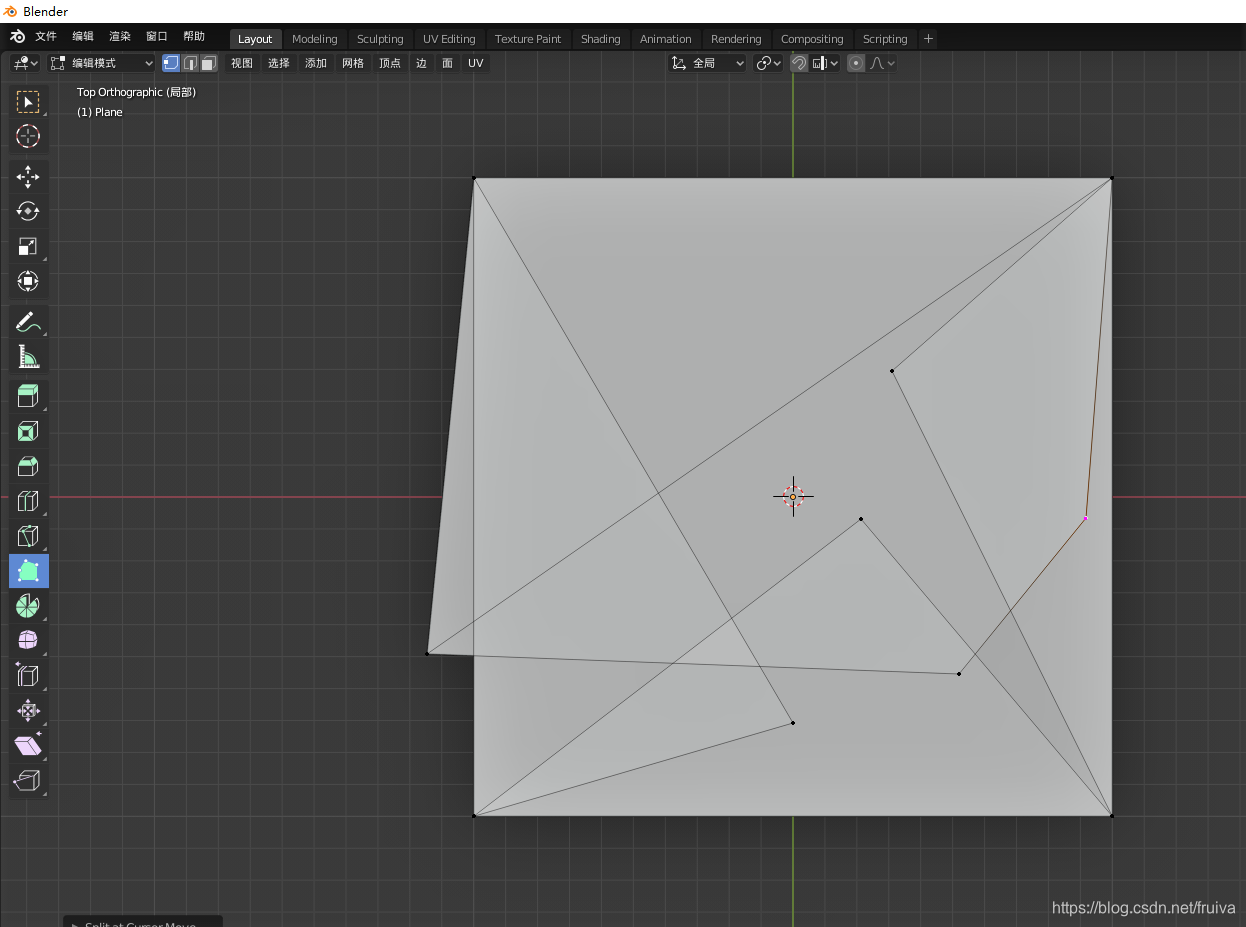Image resolution: width=1246 pixels, height=927 pixels.
Task: Click the 3D cursor in the viewport
Action: [793, 496]
